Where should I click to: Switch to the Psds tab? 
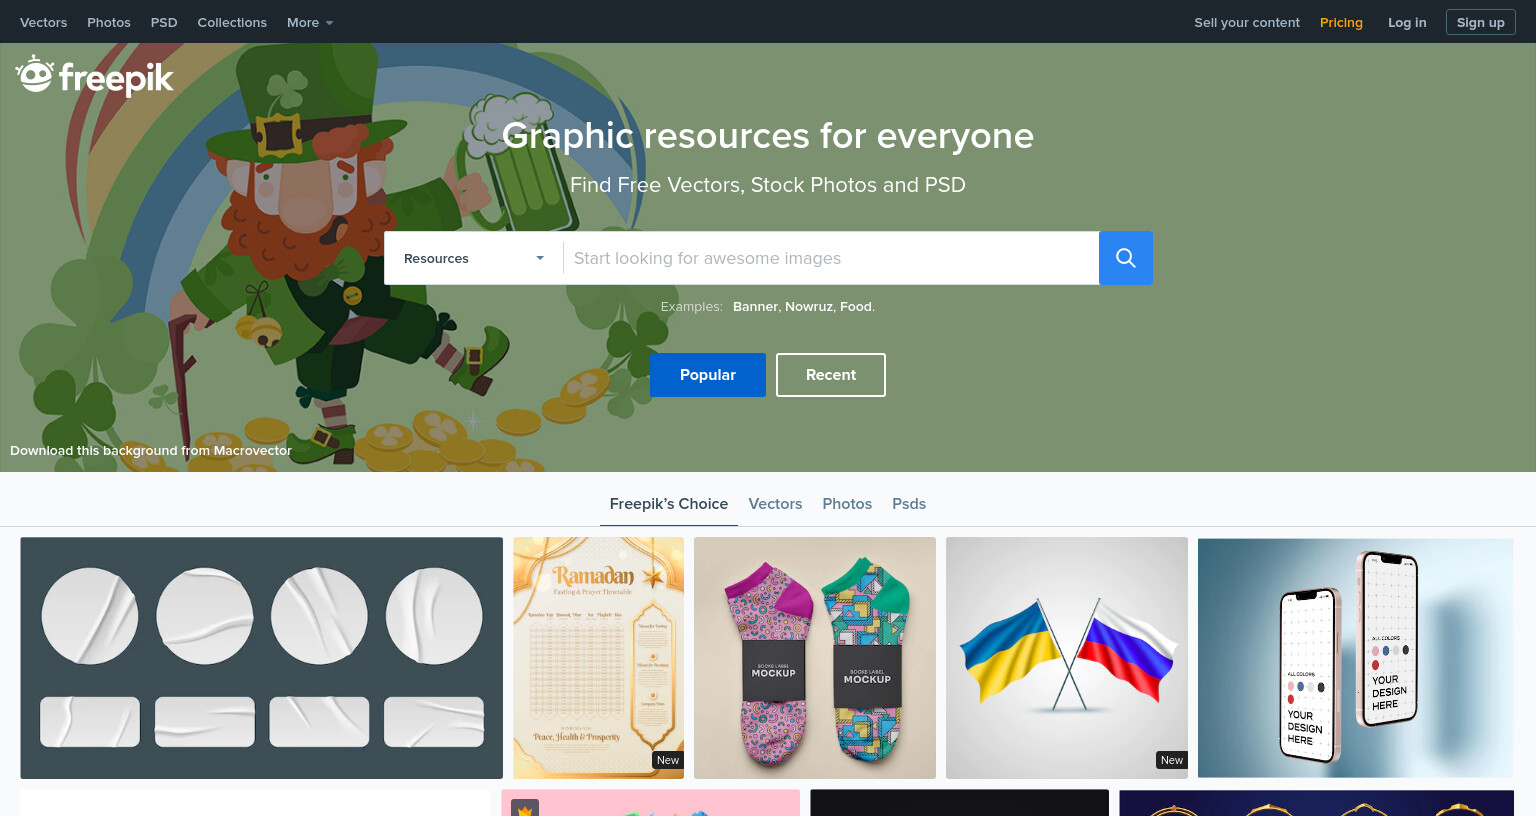(x=909, y=504)
